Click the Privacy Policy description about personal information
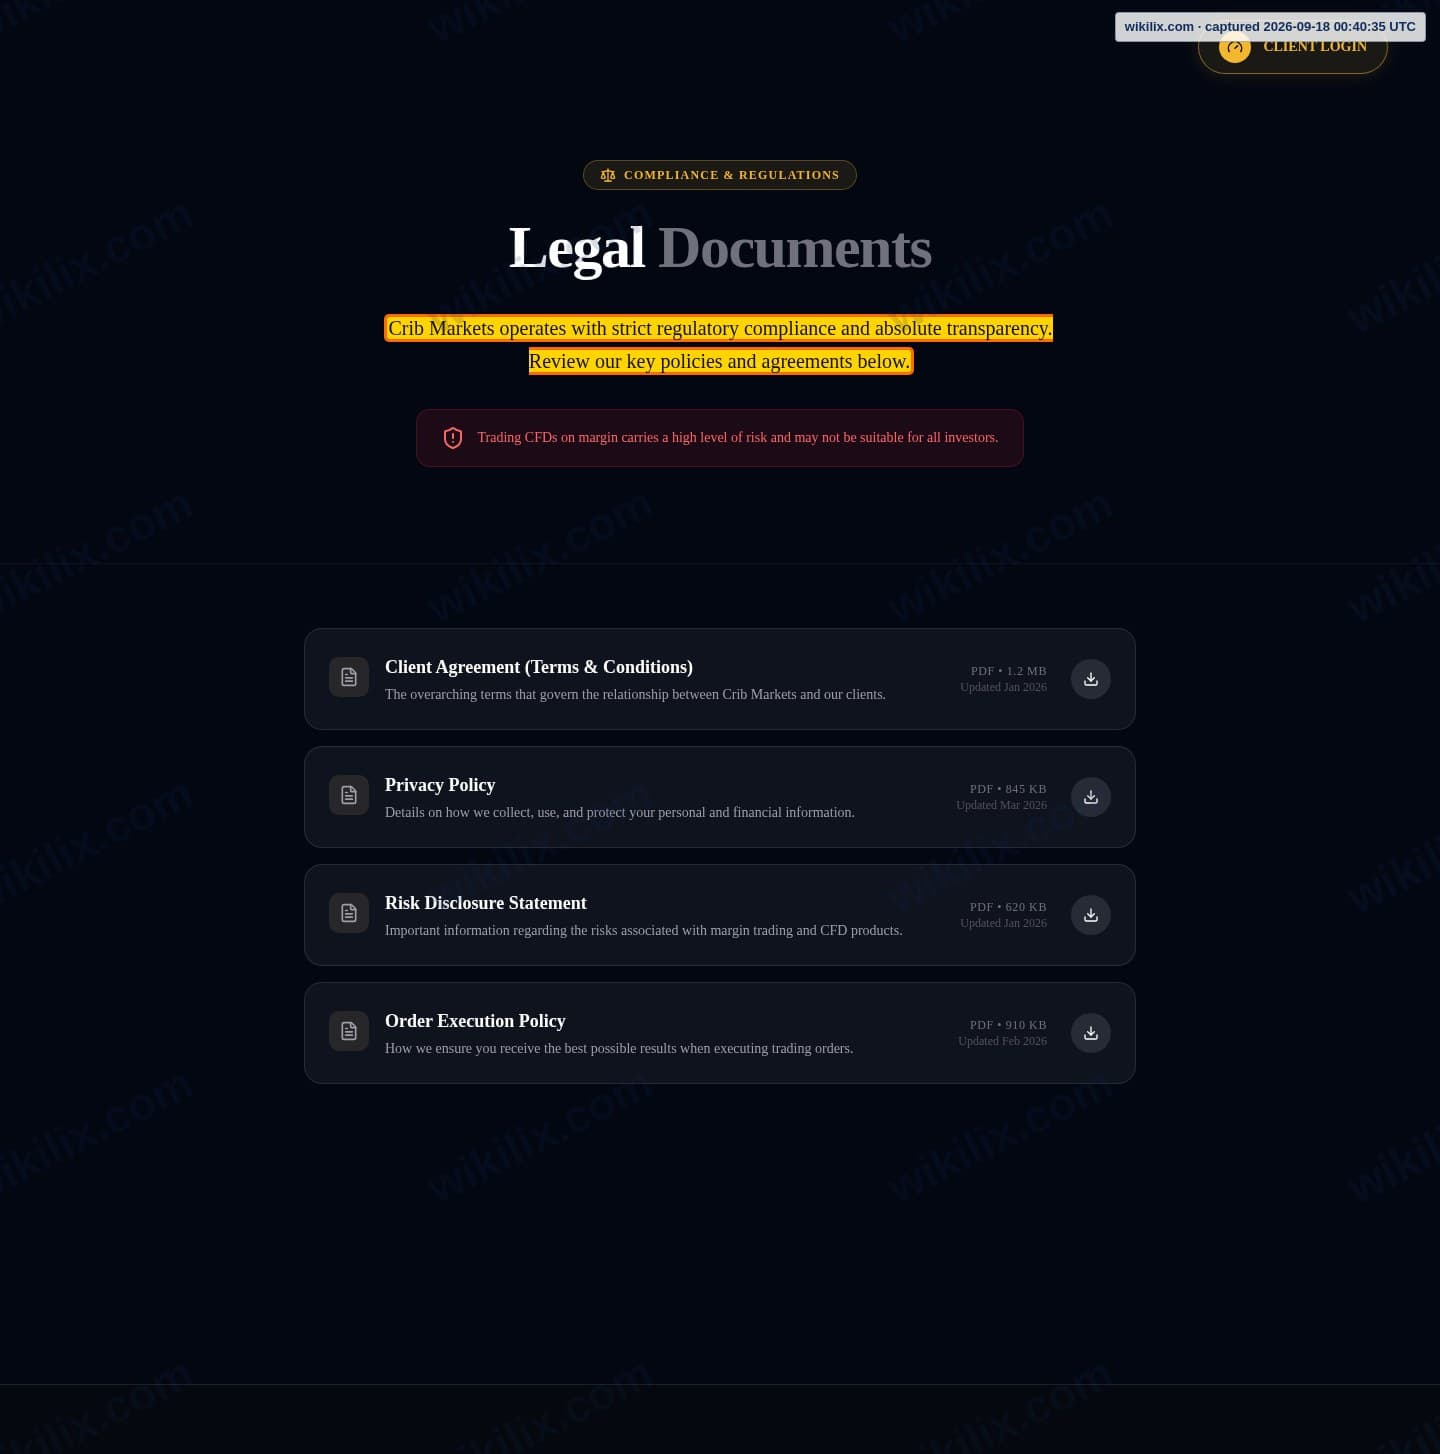1440x1454 pixels. 620,812
